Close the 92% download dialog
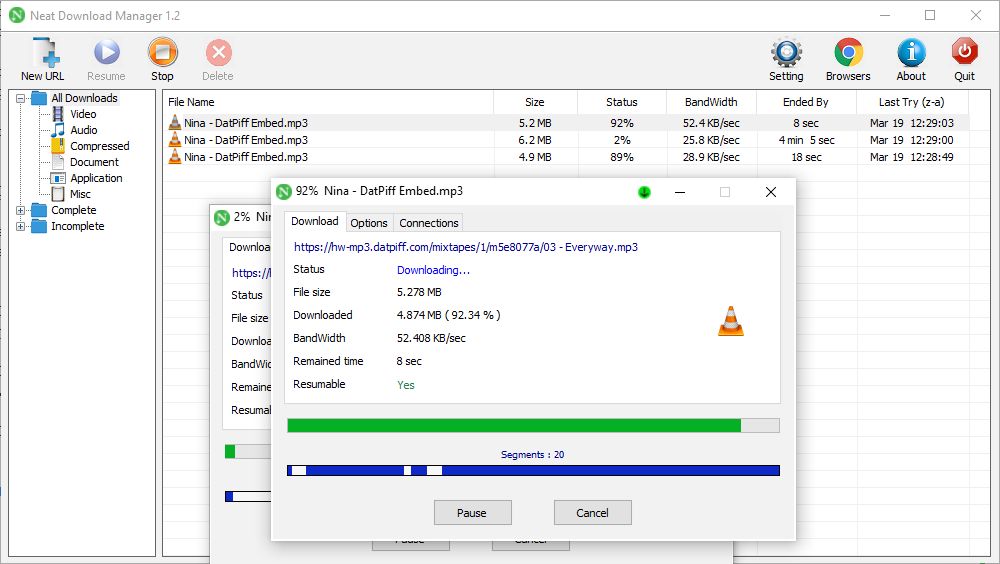 pyautogui.click(x=770, y=192)
